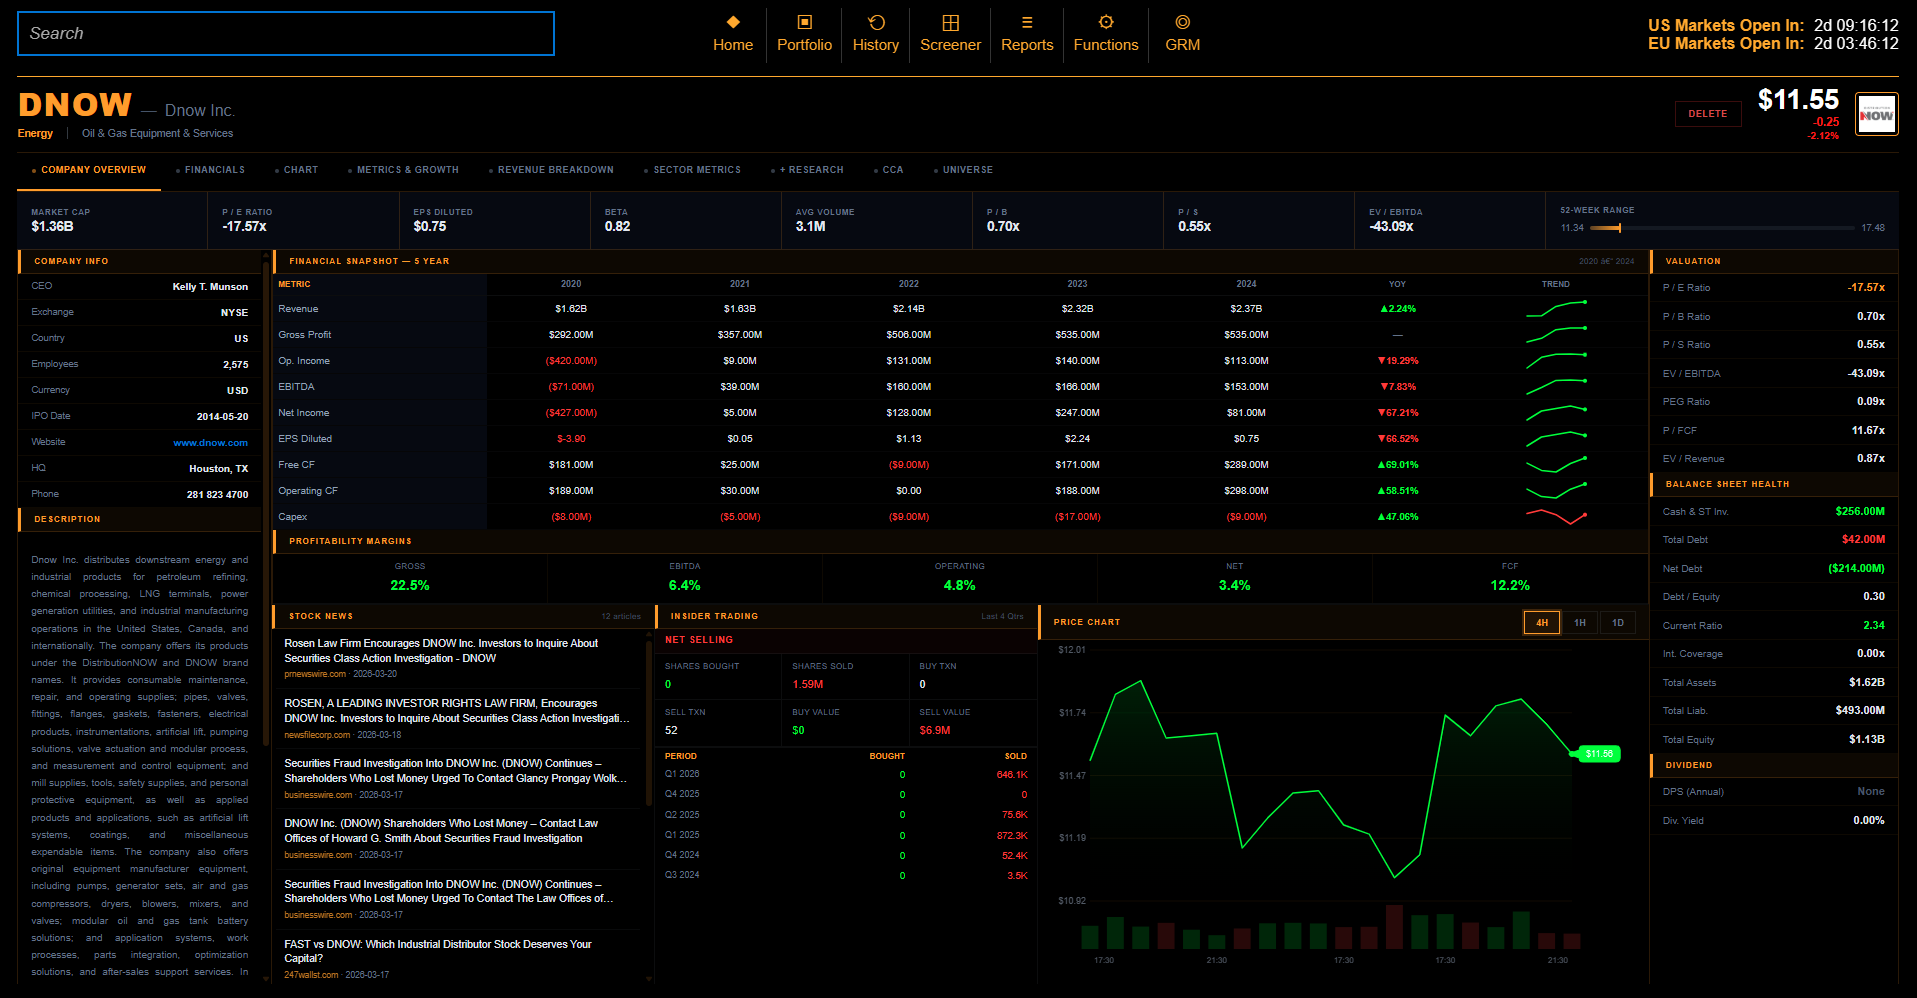Click CEO Kelly T. Munson entry
Viewport: 1917px width, 998px height.
click(139, 286)
